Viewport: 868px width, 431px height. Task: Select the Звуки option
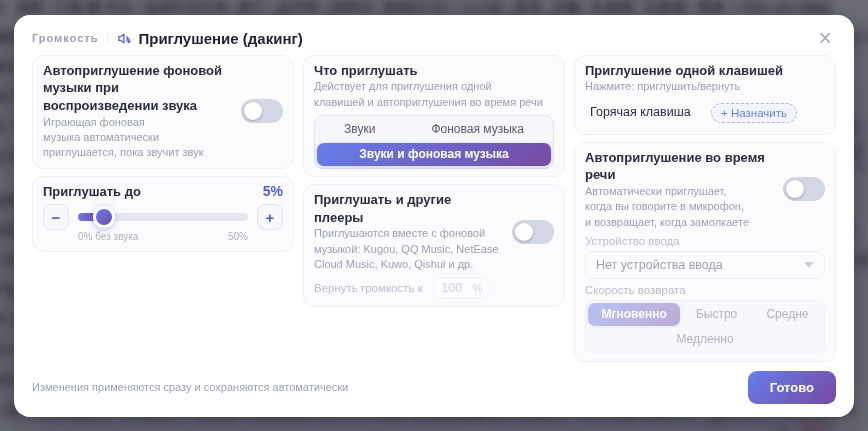click(x=360, y=129)
